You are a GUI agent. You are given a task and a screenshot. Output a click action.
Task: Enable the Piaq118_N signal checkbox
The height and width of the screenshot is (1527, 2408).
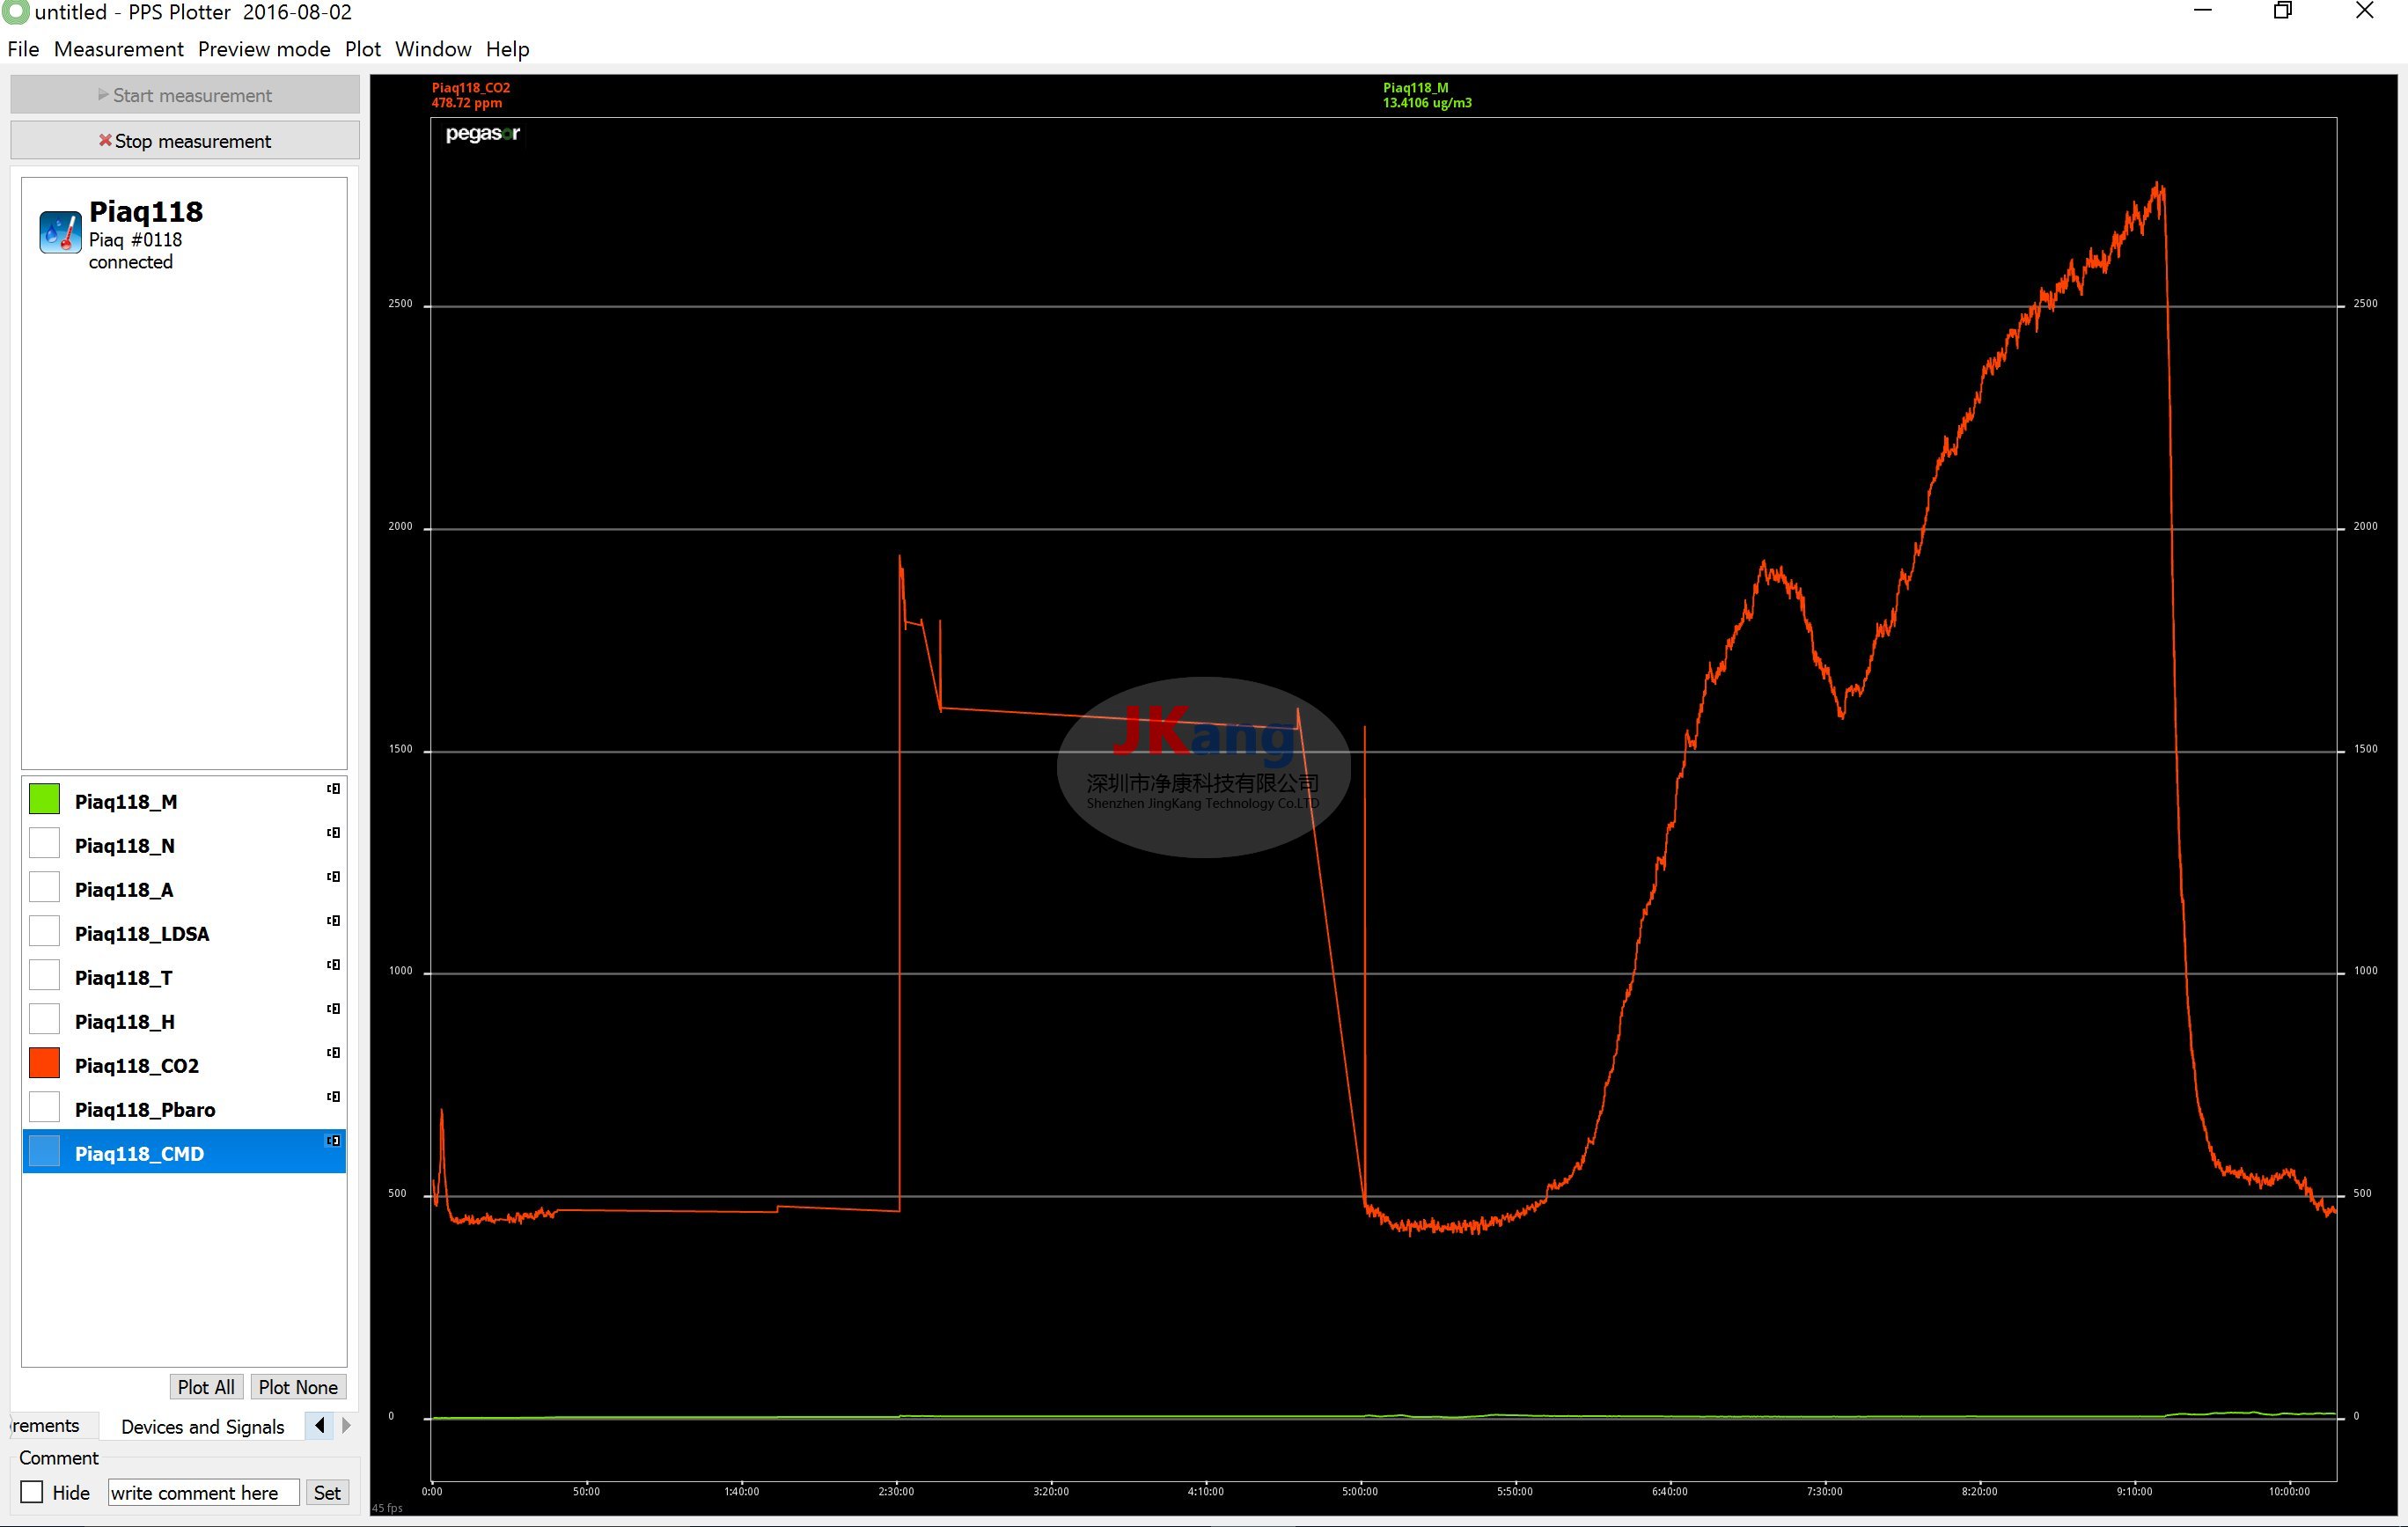[x=44, y=843]
